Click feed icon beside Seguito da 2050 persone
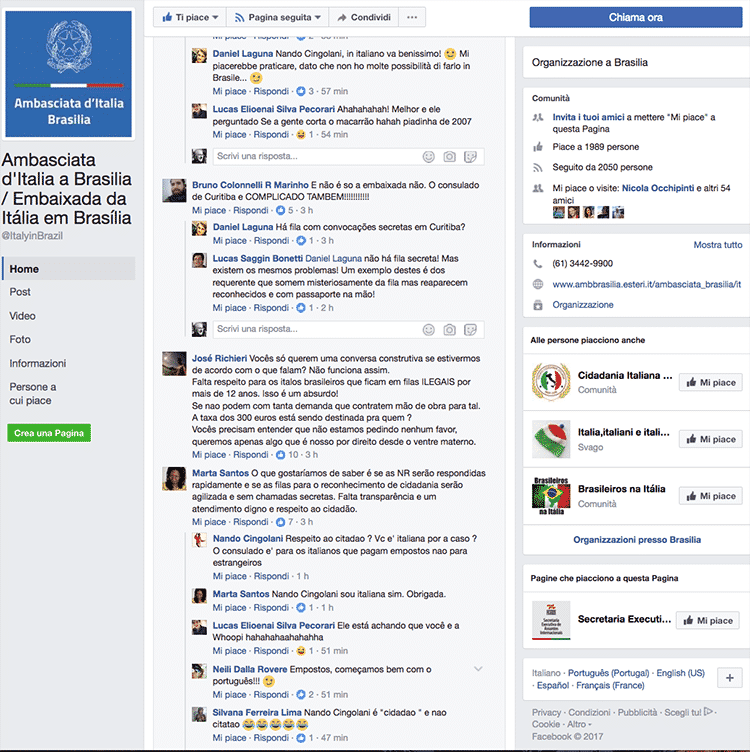Screen dimensions: 750x752 tap(538, 167)
